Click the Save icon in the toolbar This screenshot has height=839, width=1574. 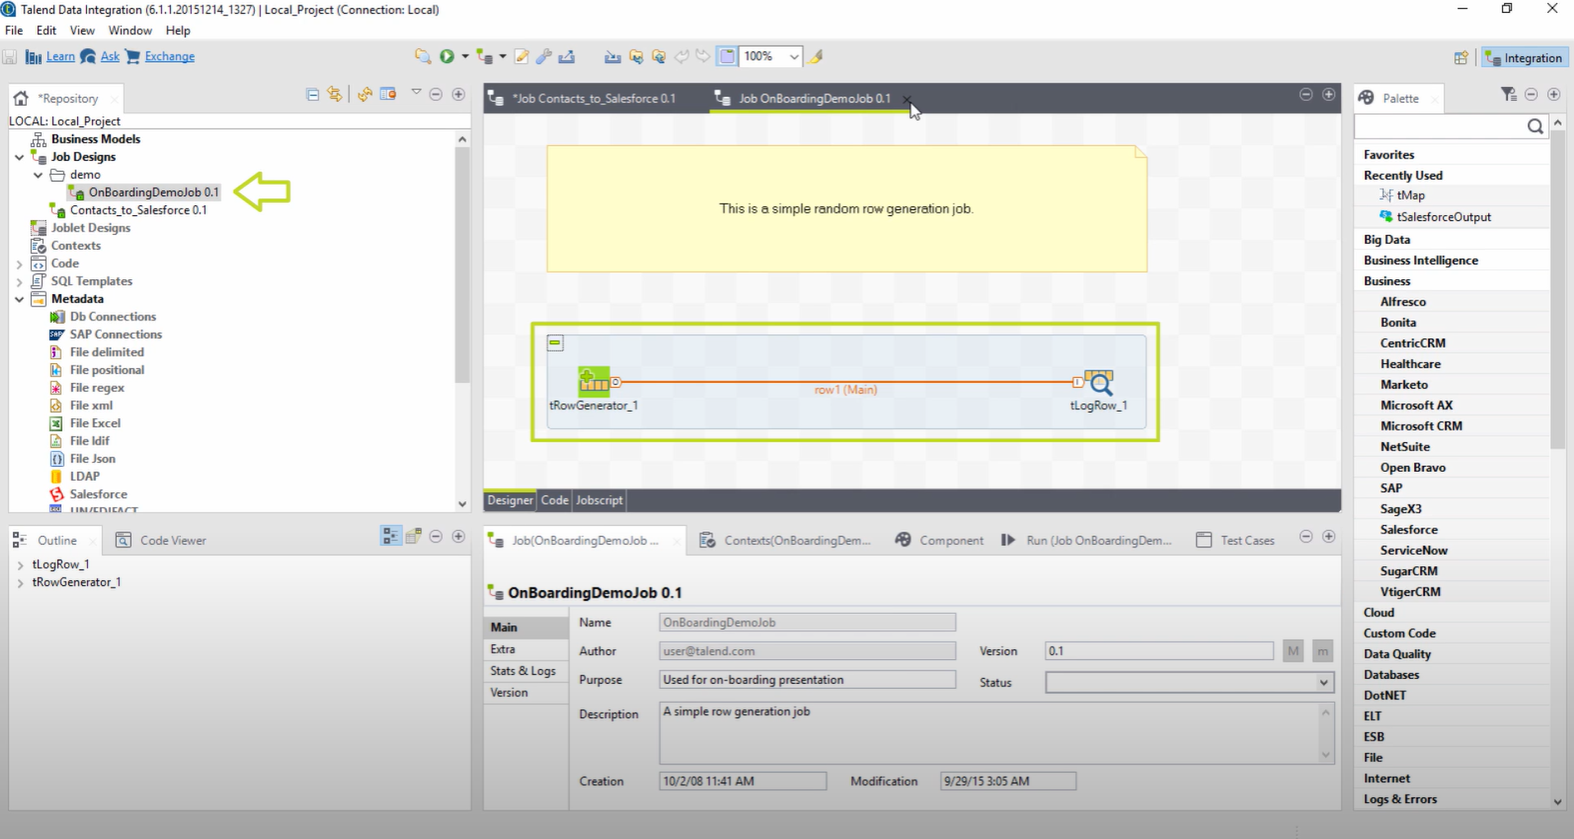[10, 57]
